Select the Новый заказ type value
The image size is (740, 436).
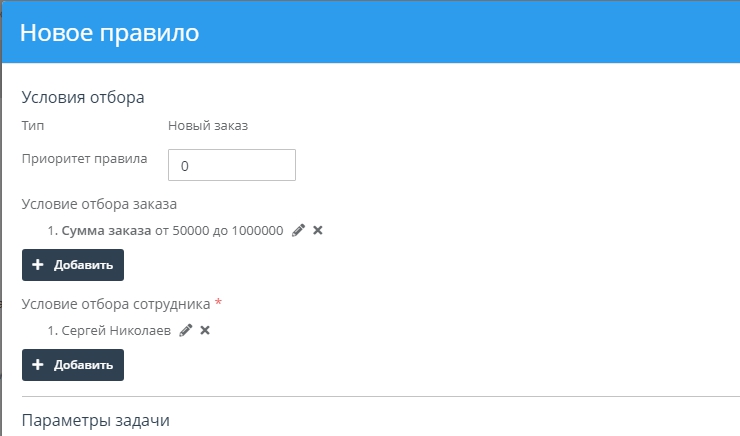pyautogui.click(x=208, y=126)
